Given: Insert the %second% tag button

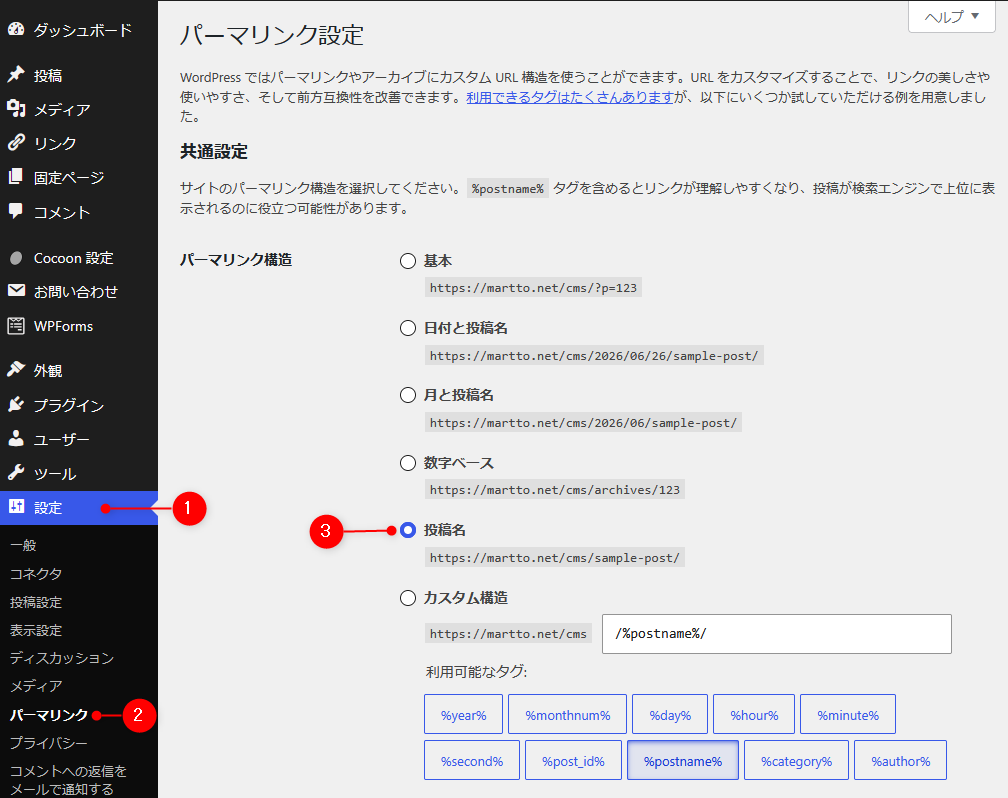Looking at the screenshot, I should [x=472, y=761].
